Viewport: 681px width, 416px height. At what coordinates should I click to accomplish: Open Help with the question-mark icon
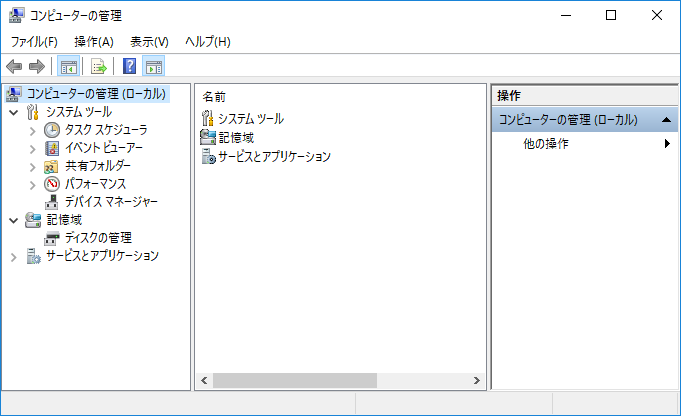pos(129,66)
